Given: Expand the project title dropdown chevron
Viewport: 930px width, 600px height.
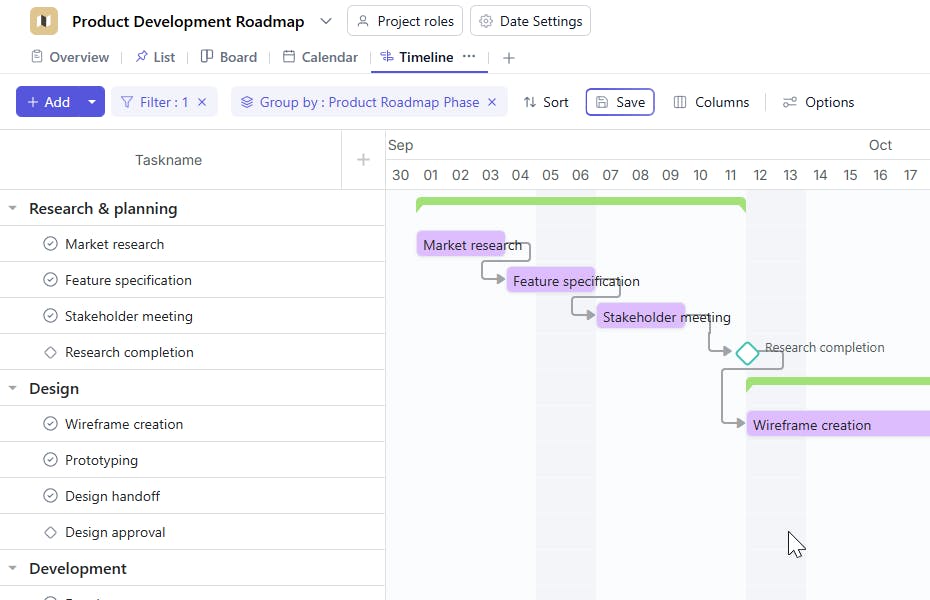Looking at the screenshot, I should tap(326, 21).
